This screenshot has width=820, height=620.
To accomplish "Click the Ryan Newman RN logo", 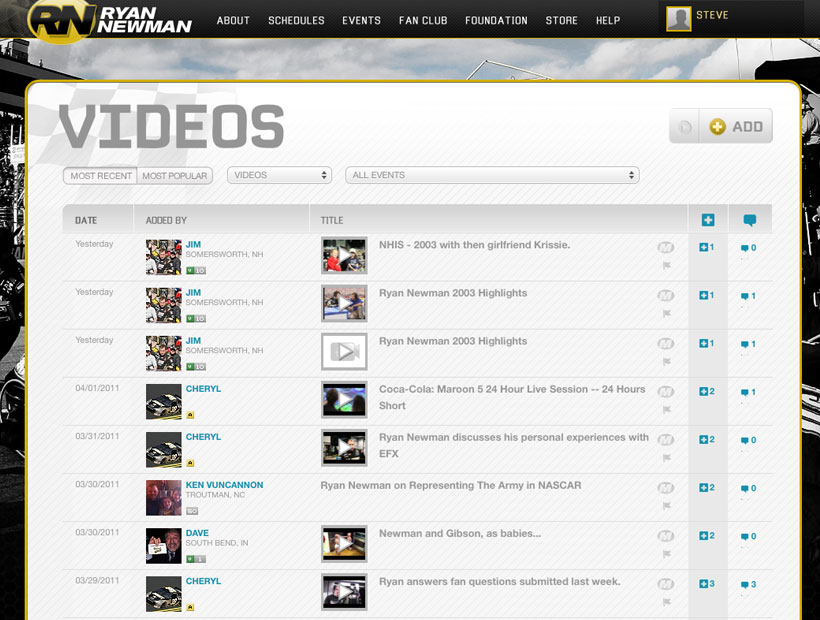I will point(110,21).
